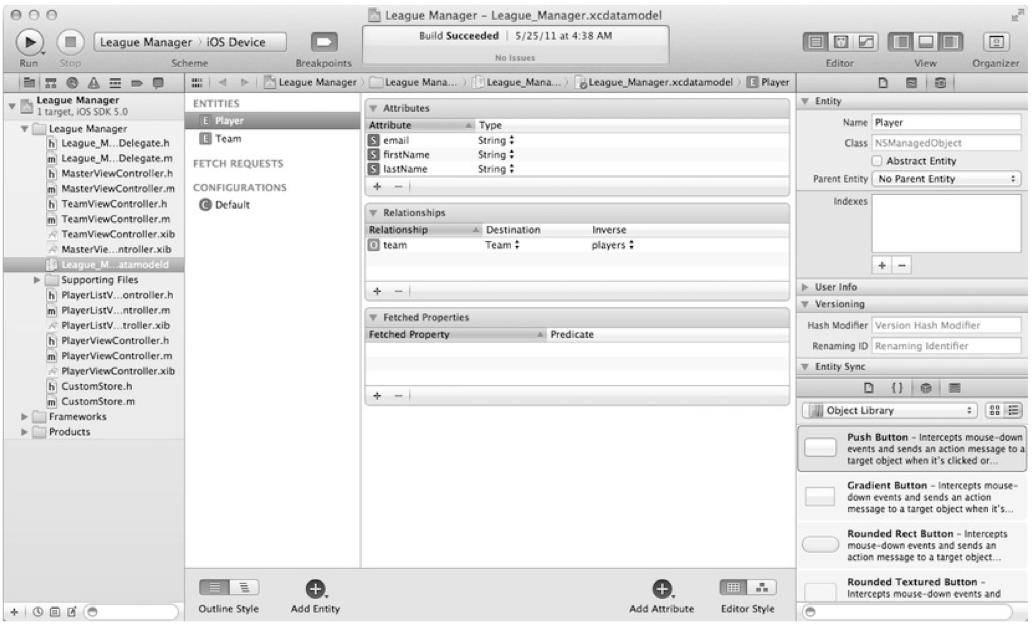The height and width of the screenshot is (628, 1035).
Task: Toggle the Navigator pane view button
Action: point(900,42)
